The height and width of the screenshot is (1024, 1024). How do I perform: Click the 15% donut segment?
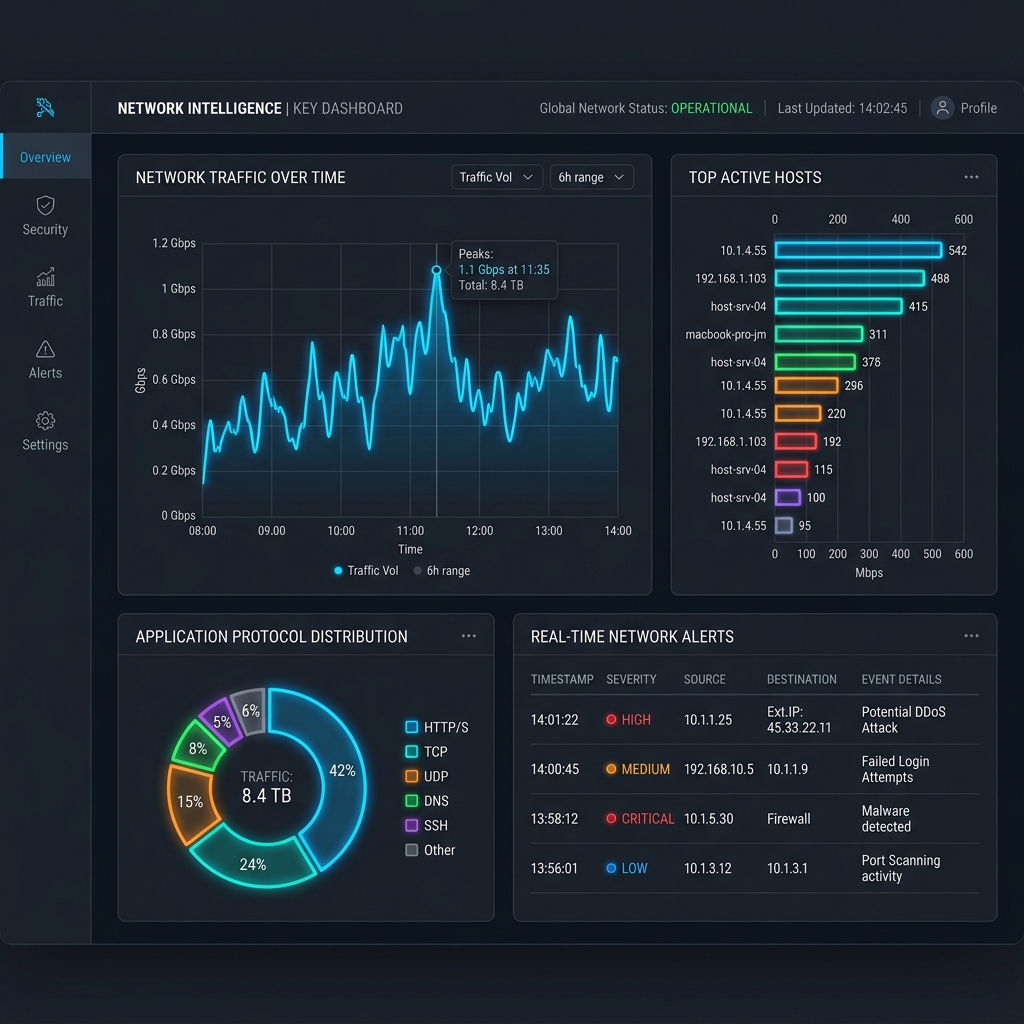coord(190,802)
